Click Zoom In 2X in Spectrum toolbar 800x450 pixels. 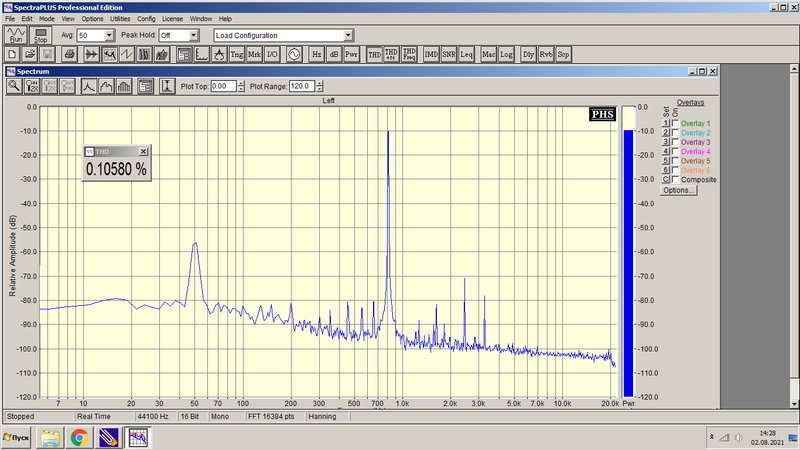click(32, 86)
